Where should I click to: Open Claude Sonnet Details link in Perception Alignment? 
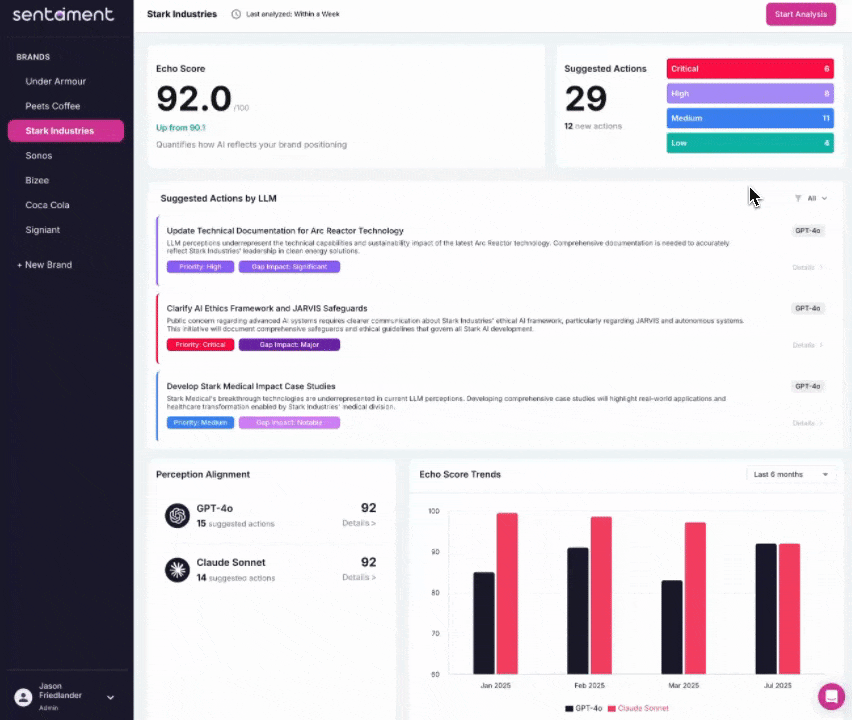[359, 577]
